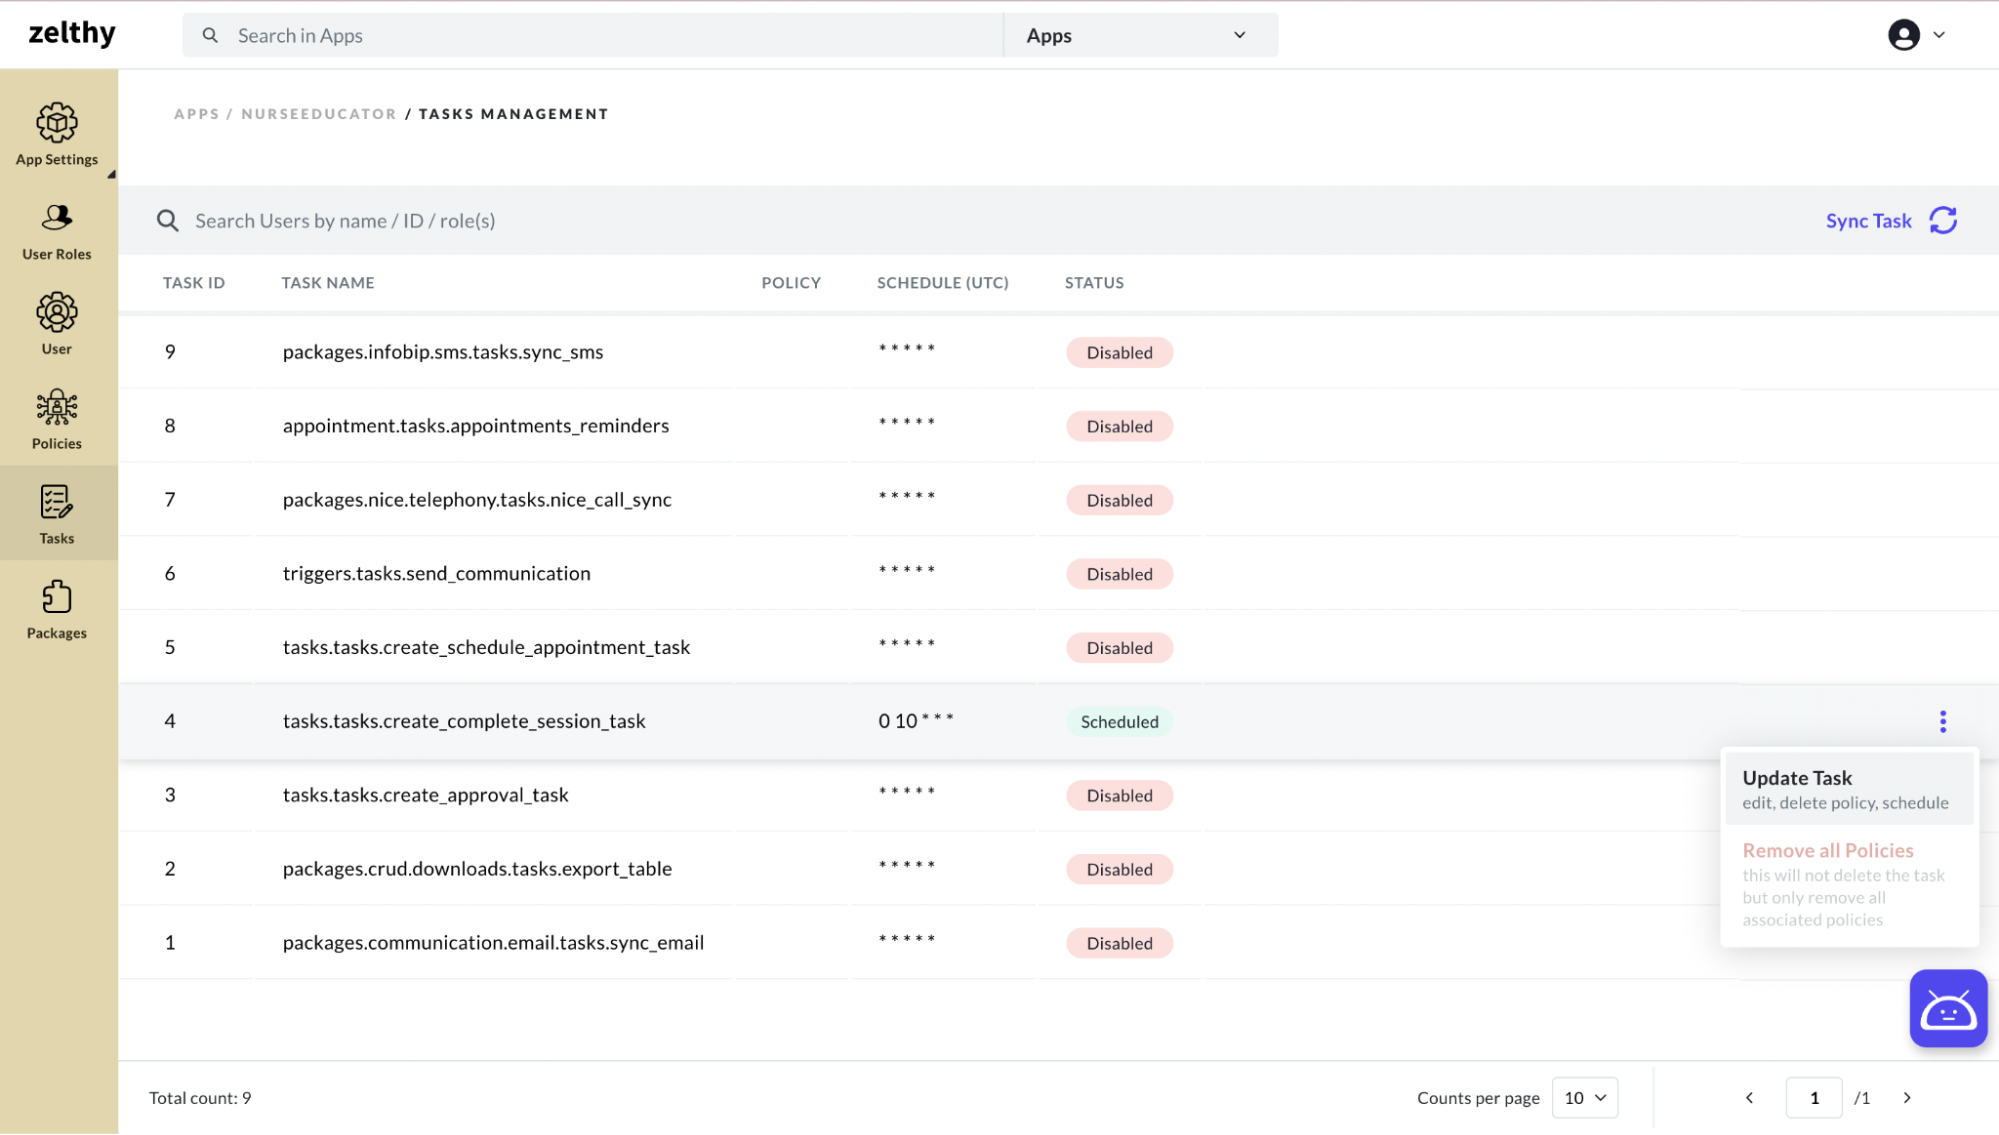
Task: Click Disabled badge for task 8
Action: [x=1119, y=427]
